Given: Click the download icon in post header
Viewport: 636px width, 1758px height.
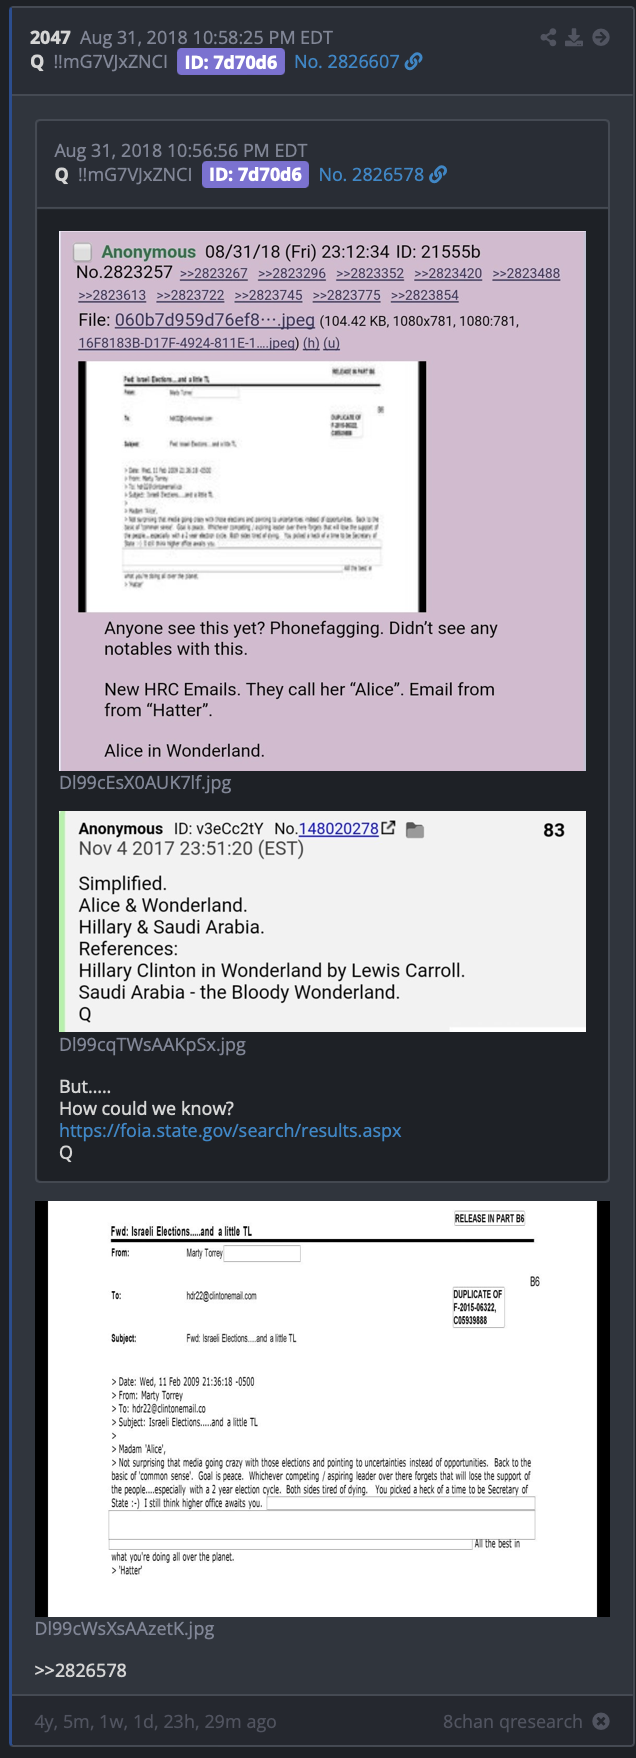Looking at the screenshot, I should tap(574, 37).
